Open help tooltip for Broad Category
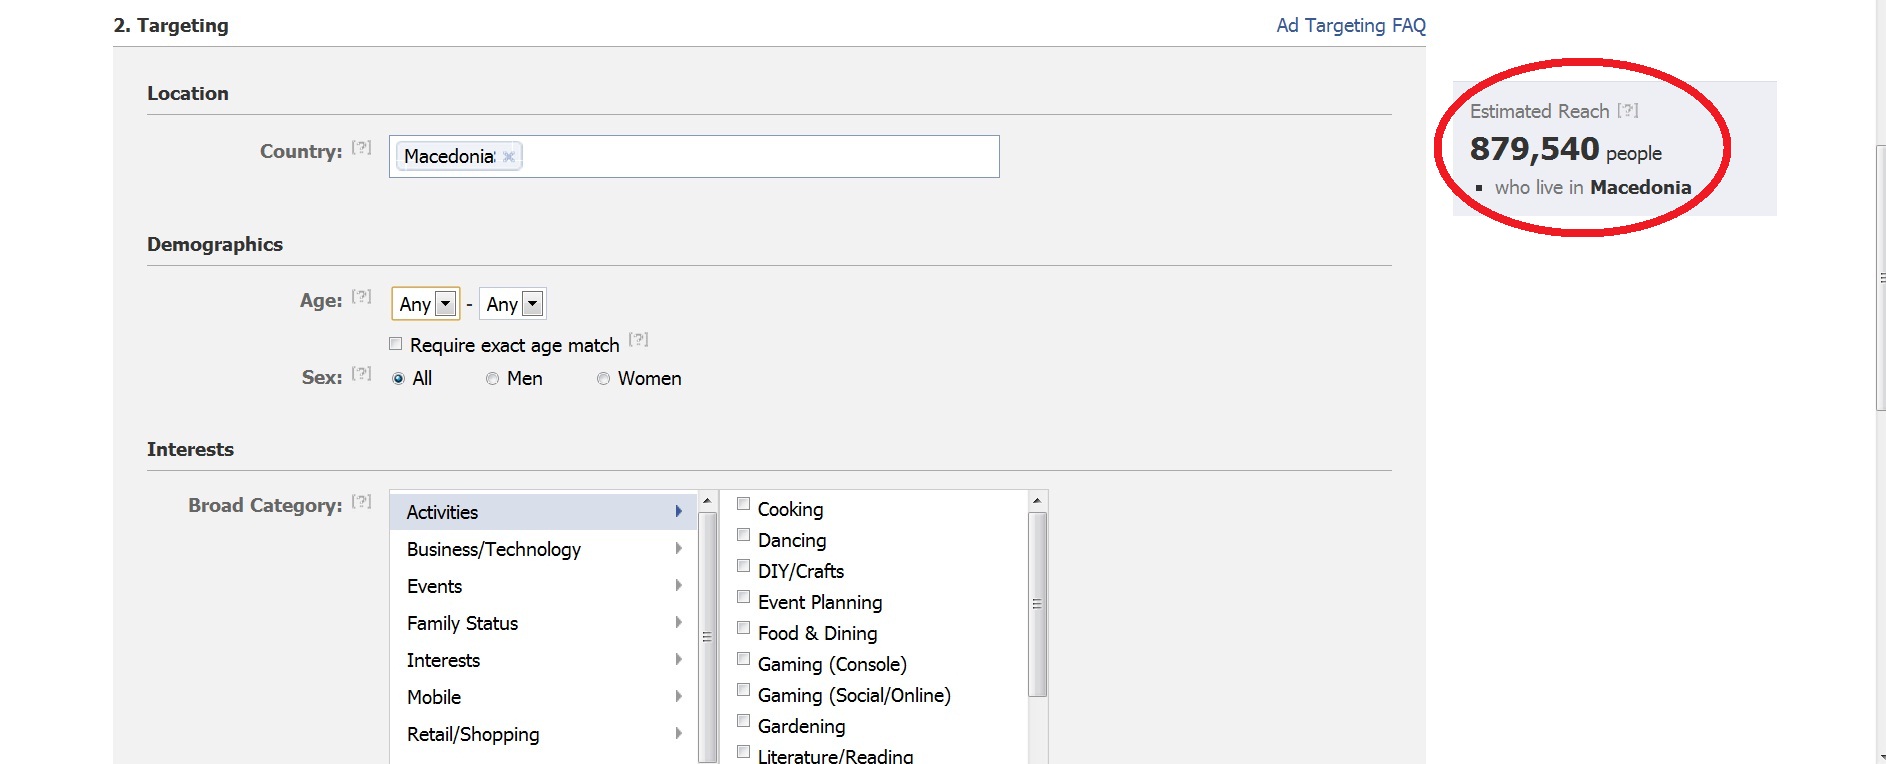Screen dimensions: 1886x764 (361, 502)
